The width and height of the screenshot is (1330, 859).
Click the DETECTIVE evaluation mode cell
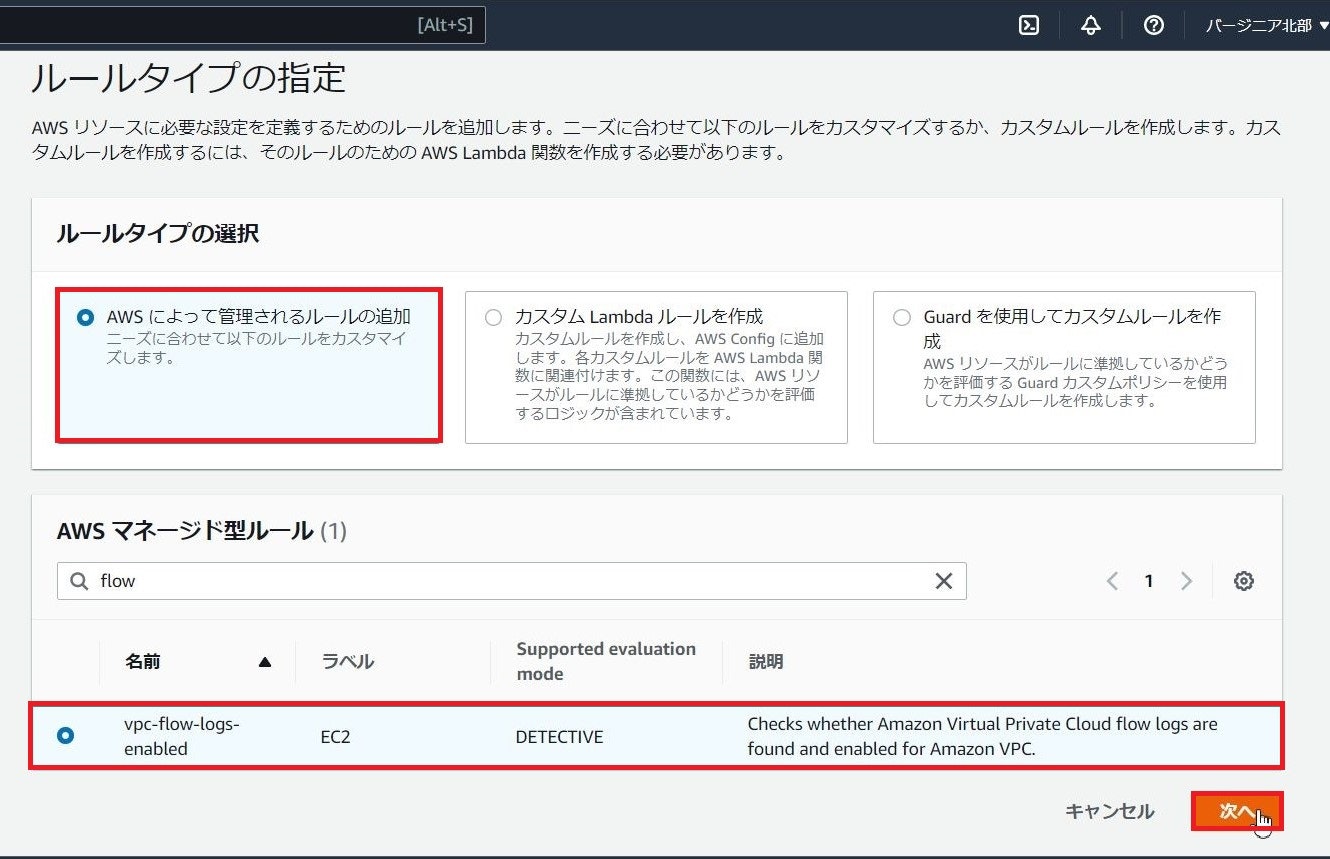pos(559,737)
